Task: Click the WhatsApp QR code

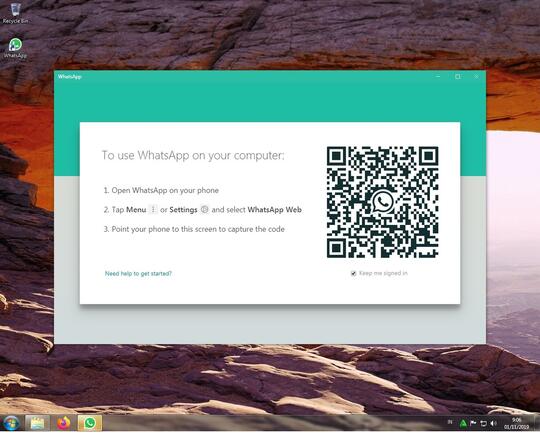Action: (x=382, y=202)
